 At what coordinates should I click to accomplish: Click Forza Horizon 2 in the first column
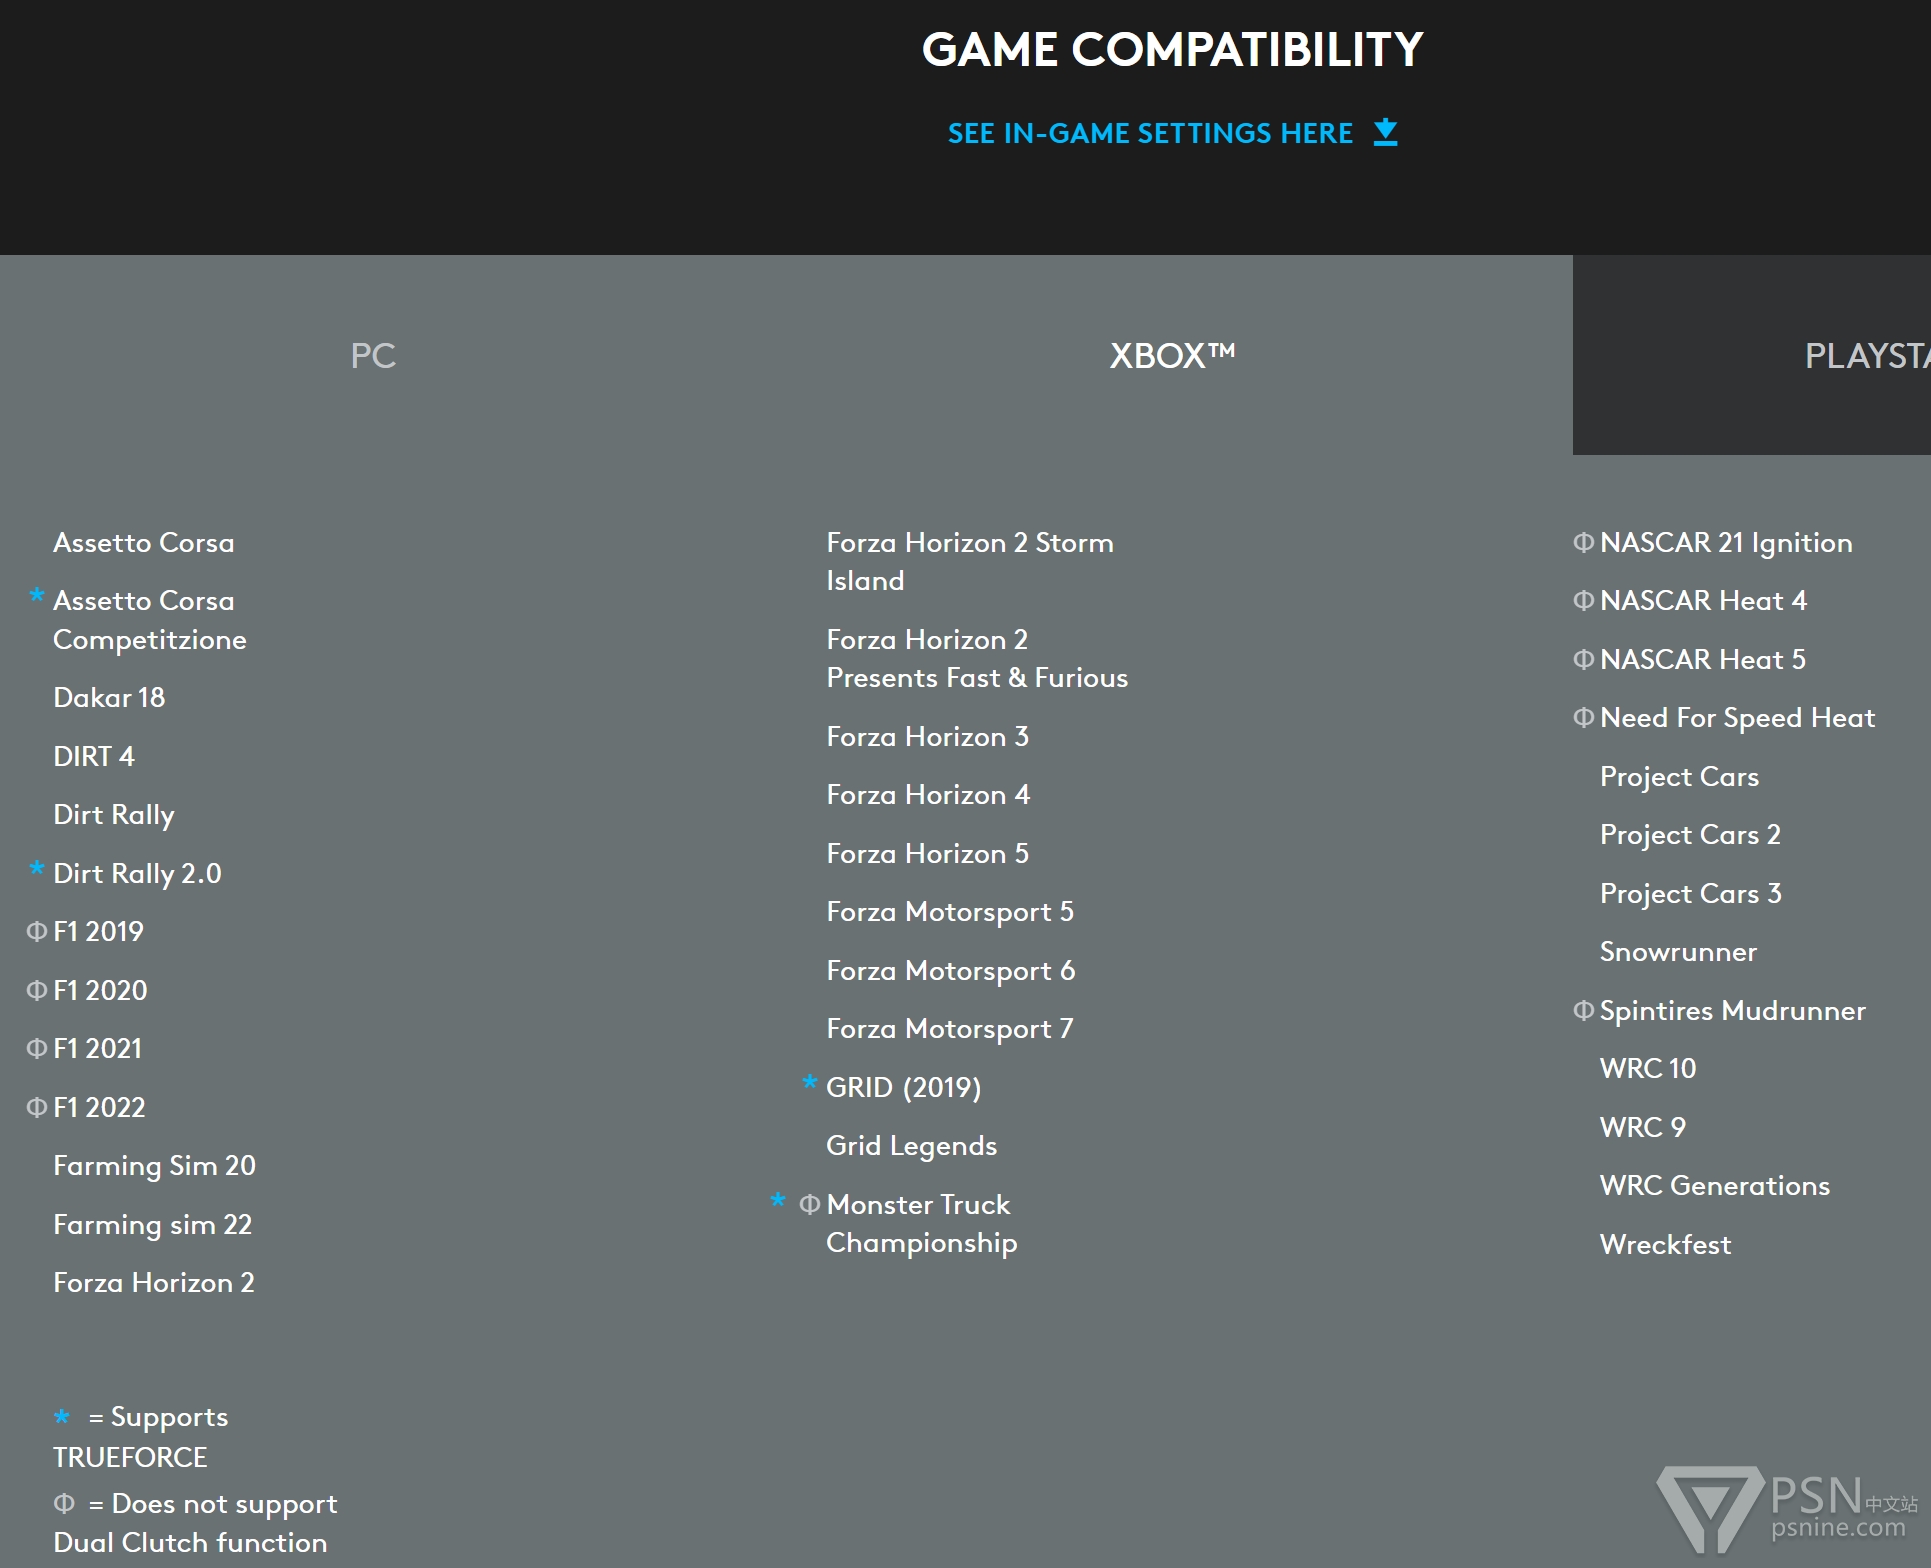154,1282
